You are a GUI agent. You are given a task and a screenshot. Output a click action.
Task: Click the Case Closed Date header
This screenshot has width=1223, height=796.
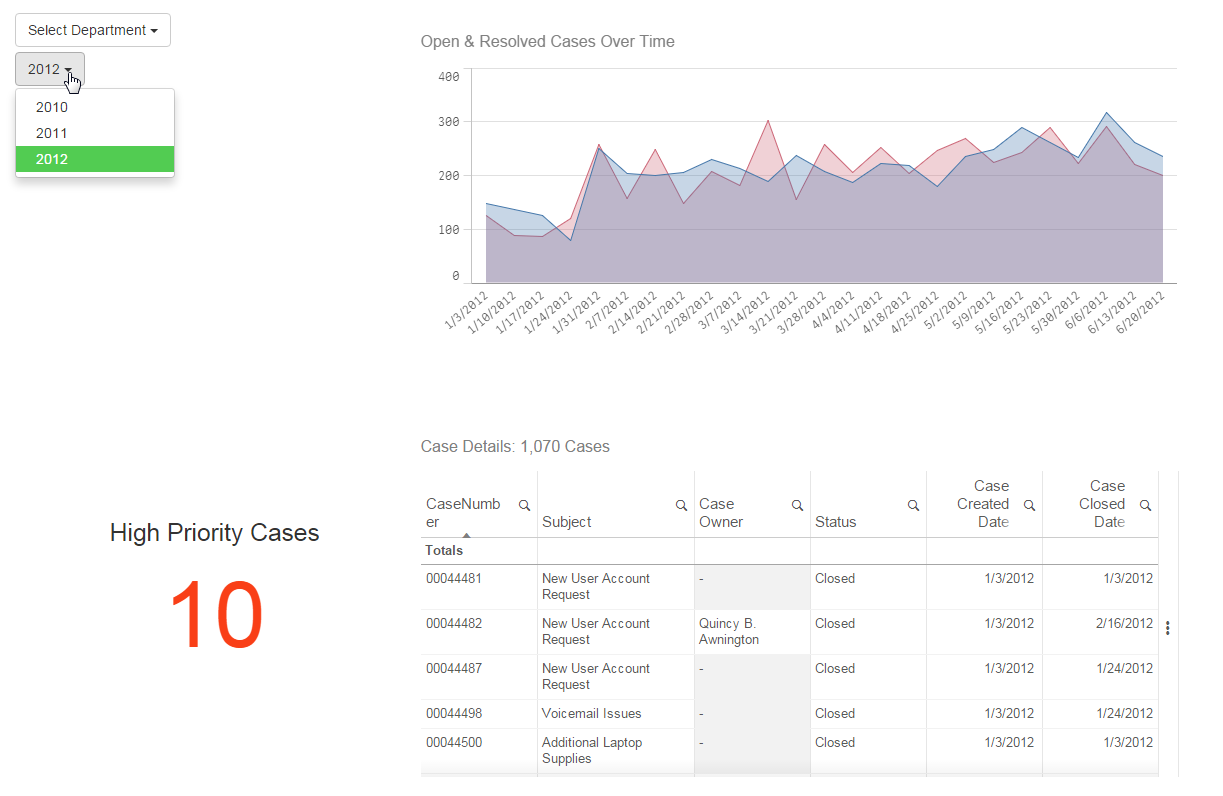coord(1101,504)
